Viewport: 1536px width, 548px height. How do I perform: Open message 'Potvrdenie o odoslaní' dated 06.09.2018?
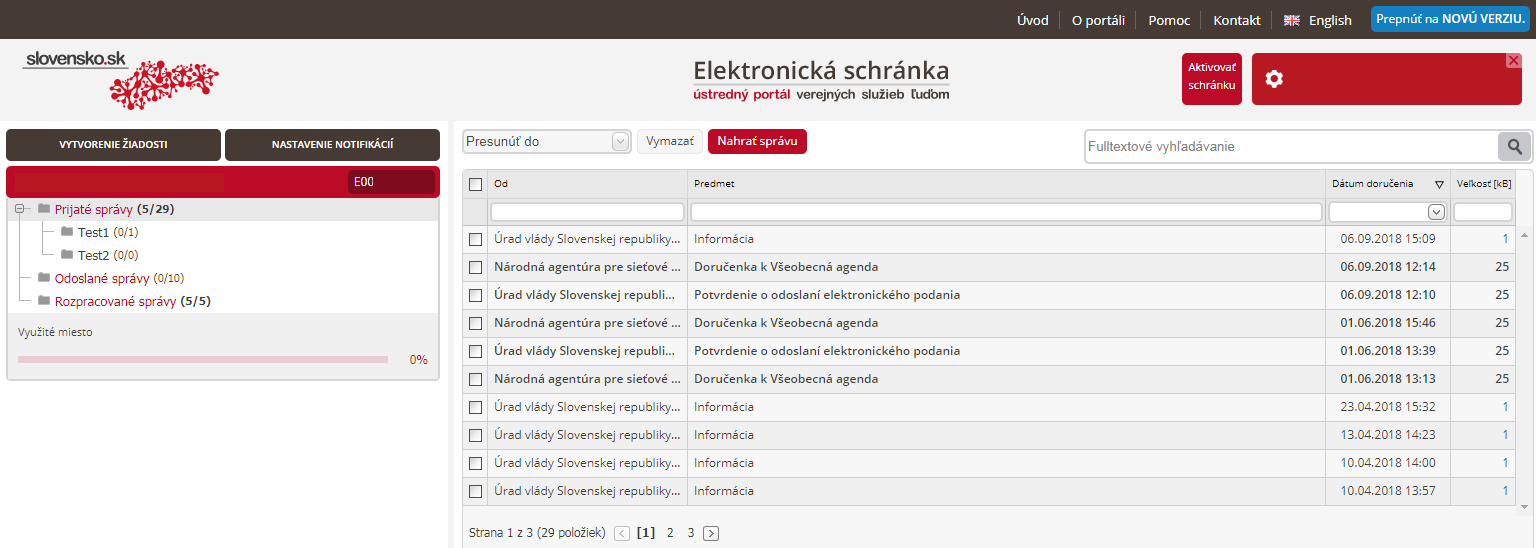(x=827, y=295)
